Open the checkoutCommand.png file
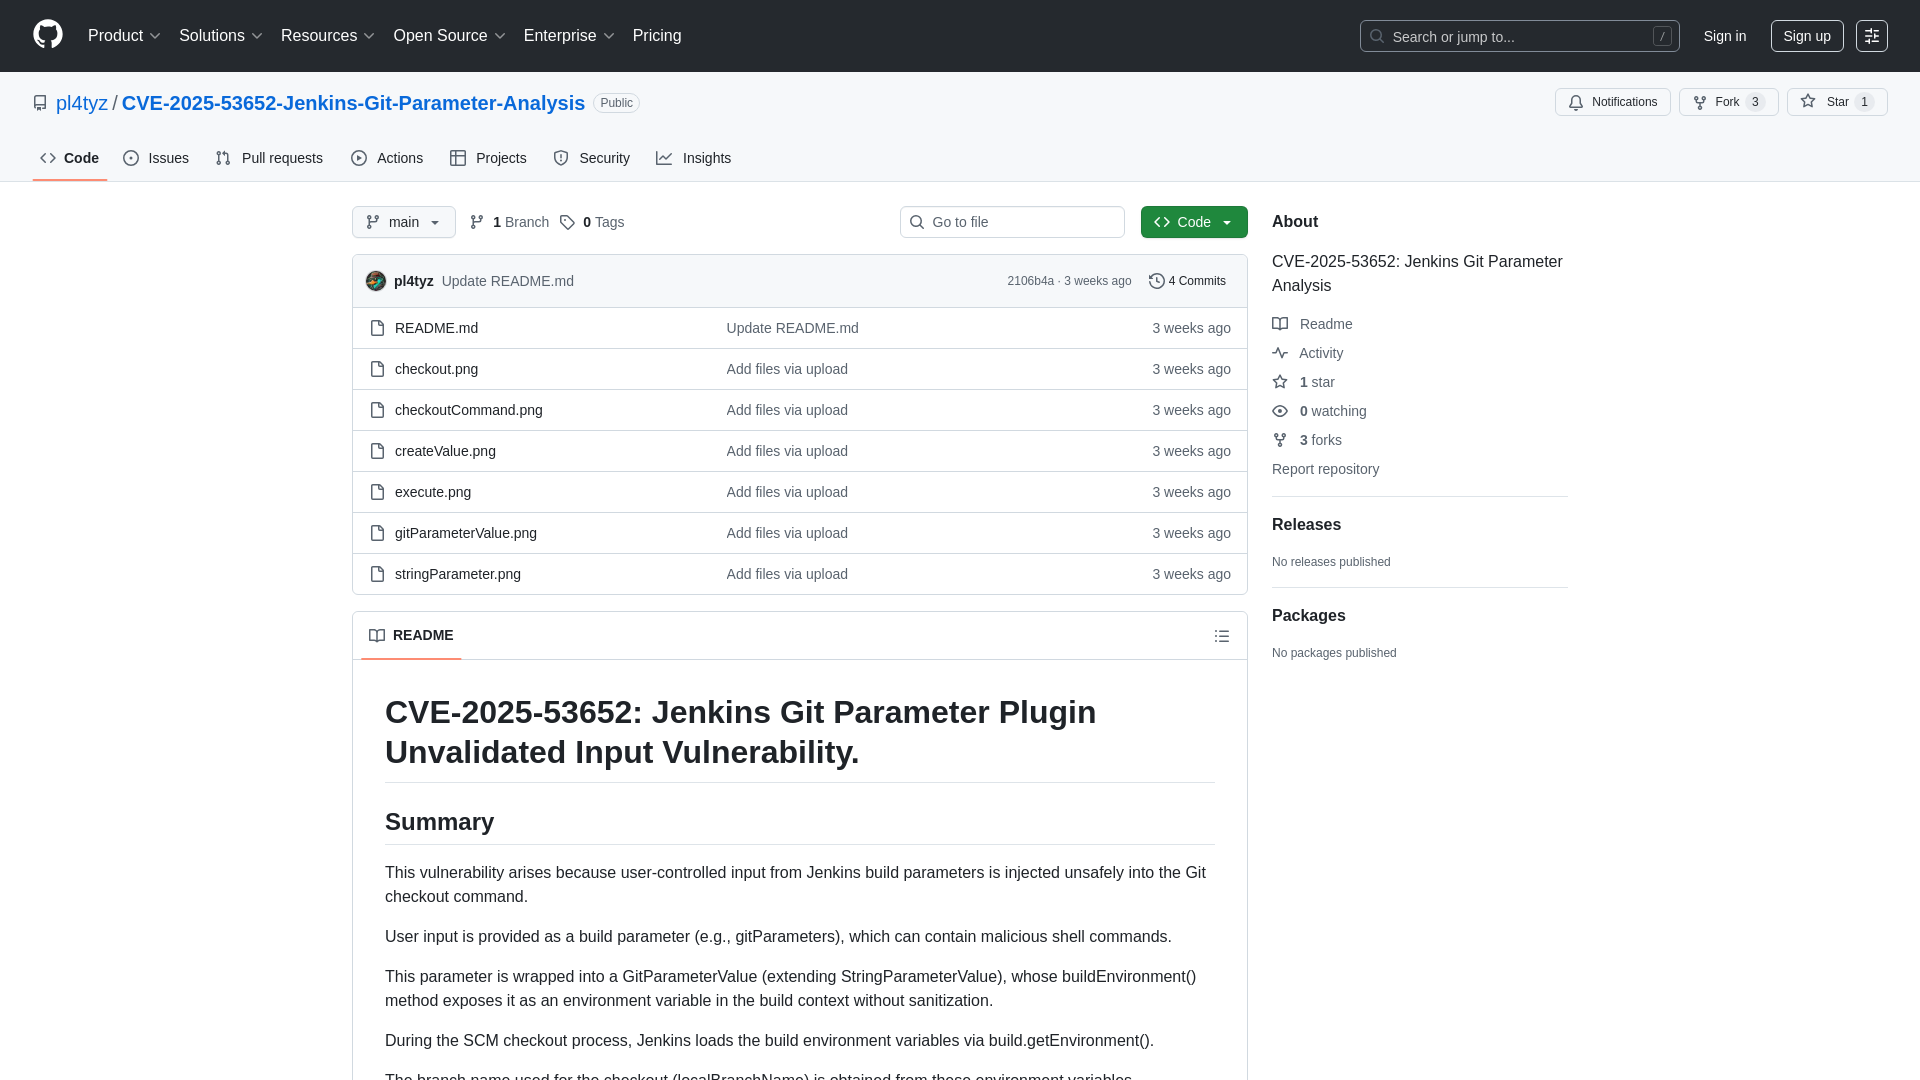Image resolution: width=1920 pixels, height=1080 pixels. 469,410
